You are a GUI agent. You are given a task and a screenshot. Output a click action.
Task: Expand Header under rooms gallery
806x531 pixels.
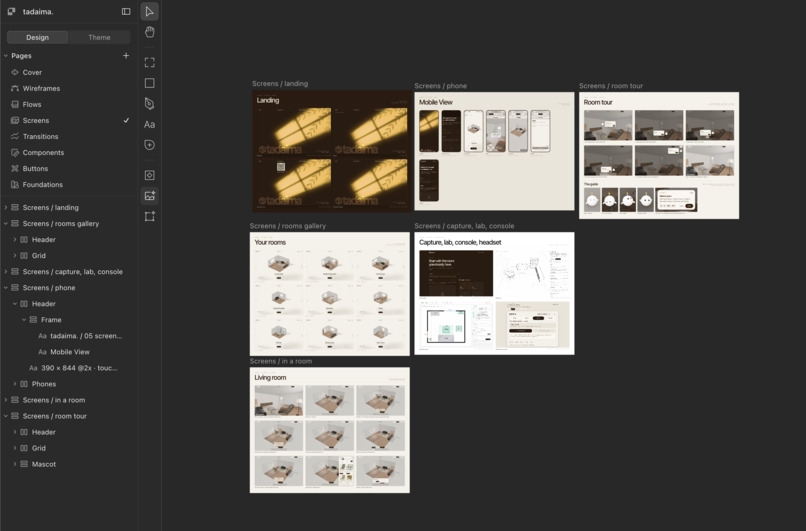click(15, 240)
